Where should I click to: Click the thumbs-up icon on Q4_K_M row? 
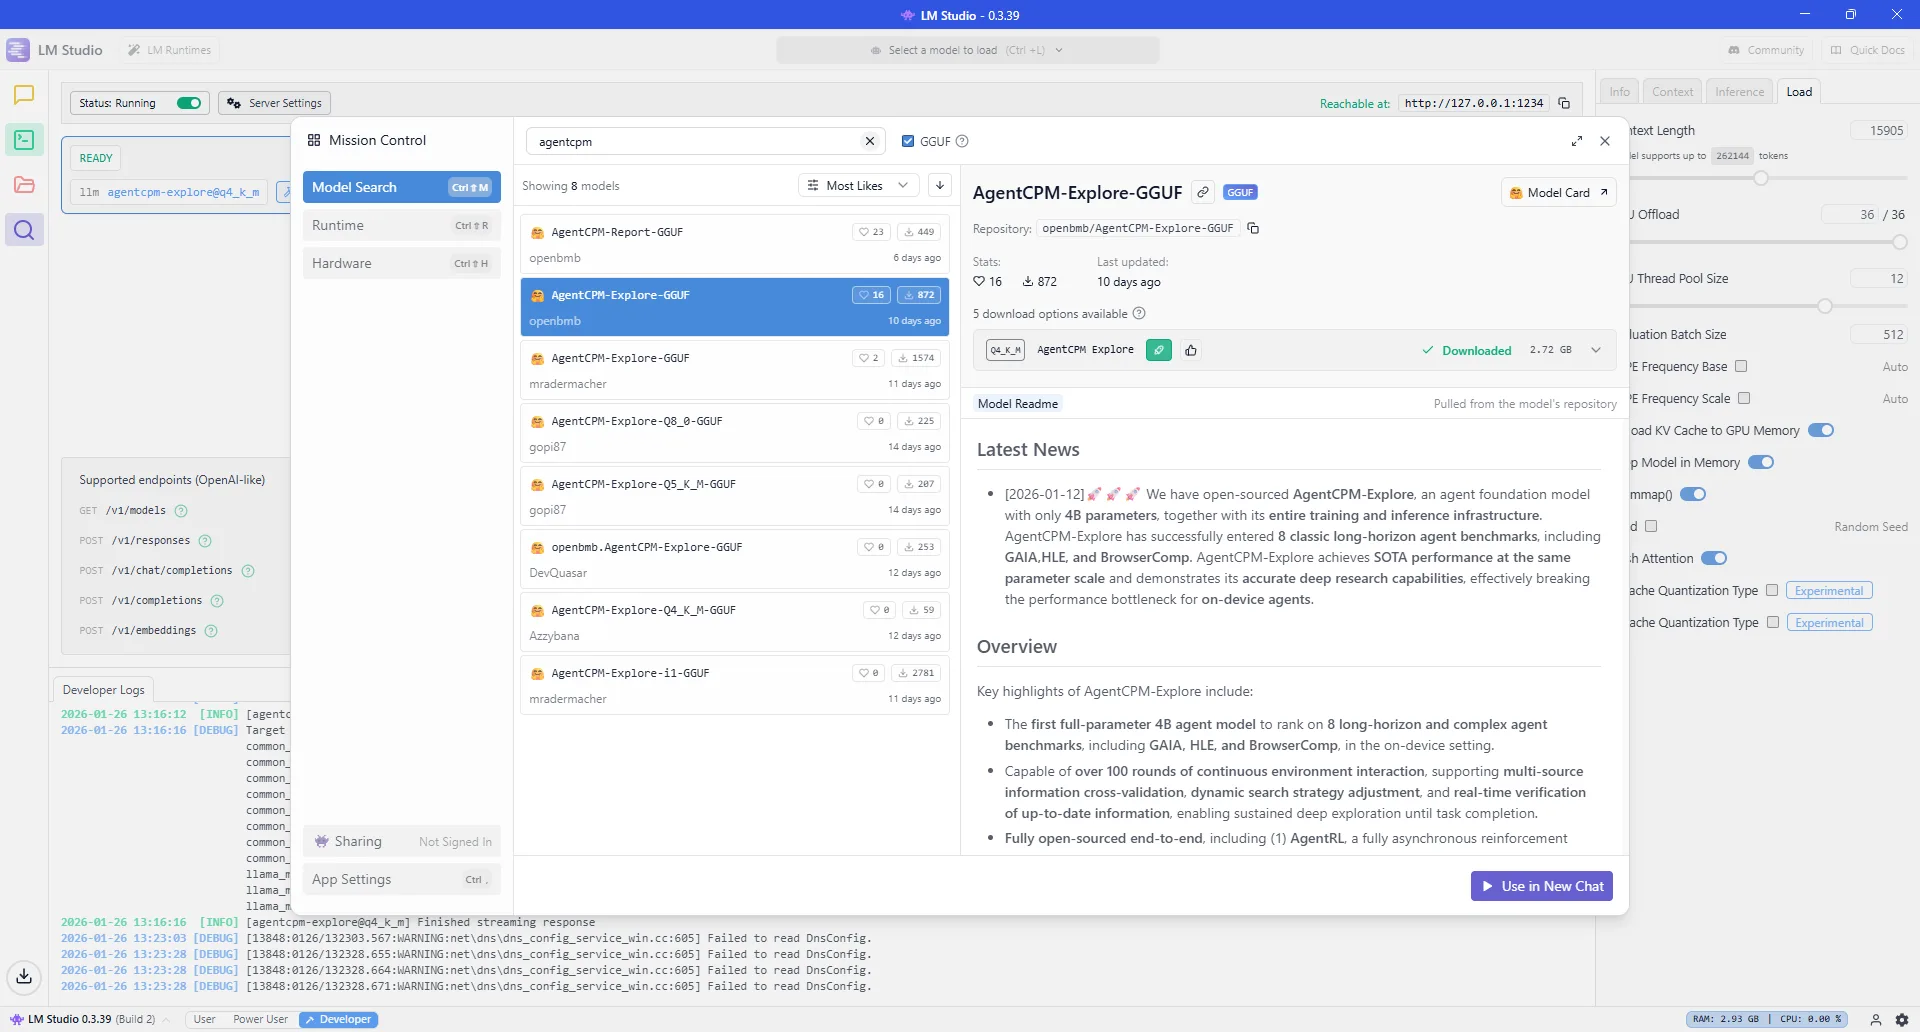[1191, 350]
